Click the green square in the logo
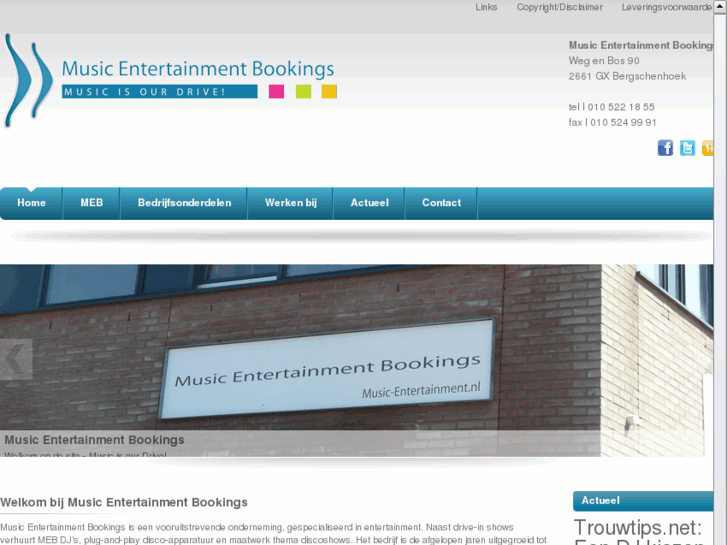This screenshot has height=545, width=727. tap(303, 91)
